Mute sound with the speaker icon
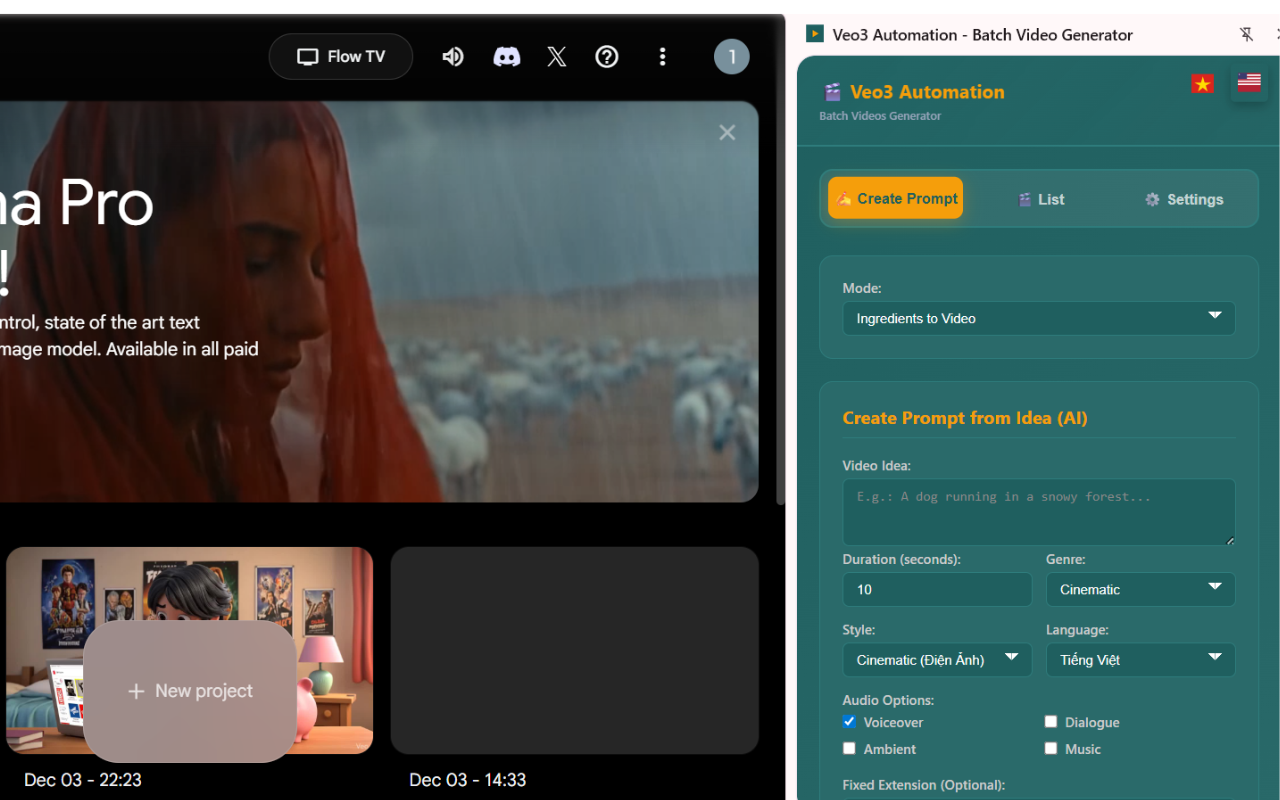The height and width of the screenshot is (800, 1280). point(453,57)
